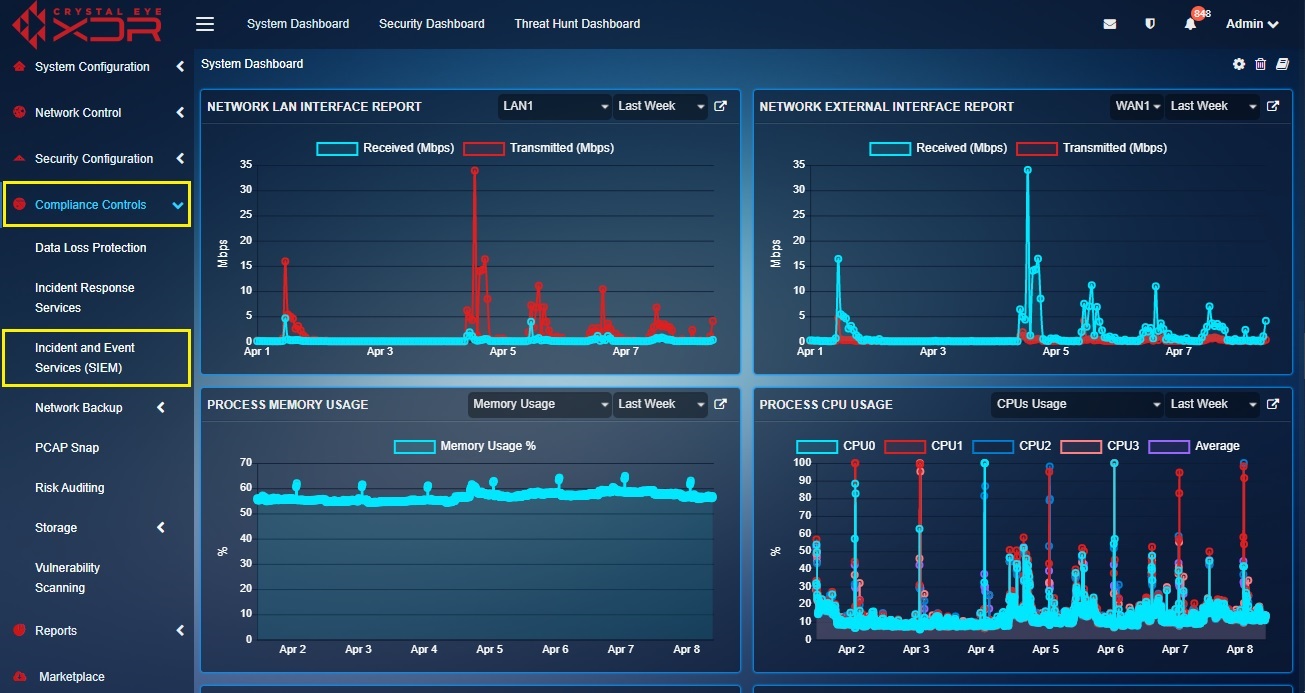Click the shield icon in top bar
1305x693 pixels.
click(x=1150, y=24)
